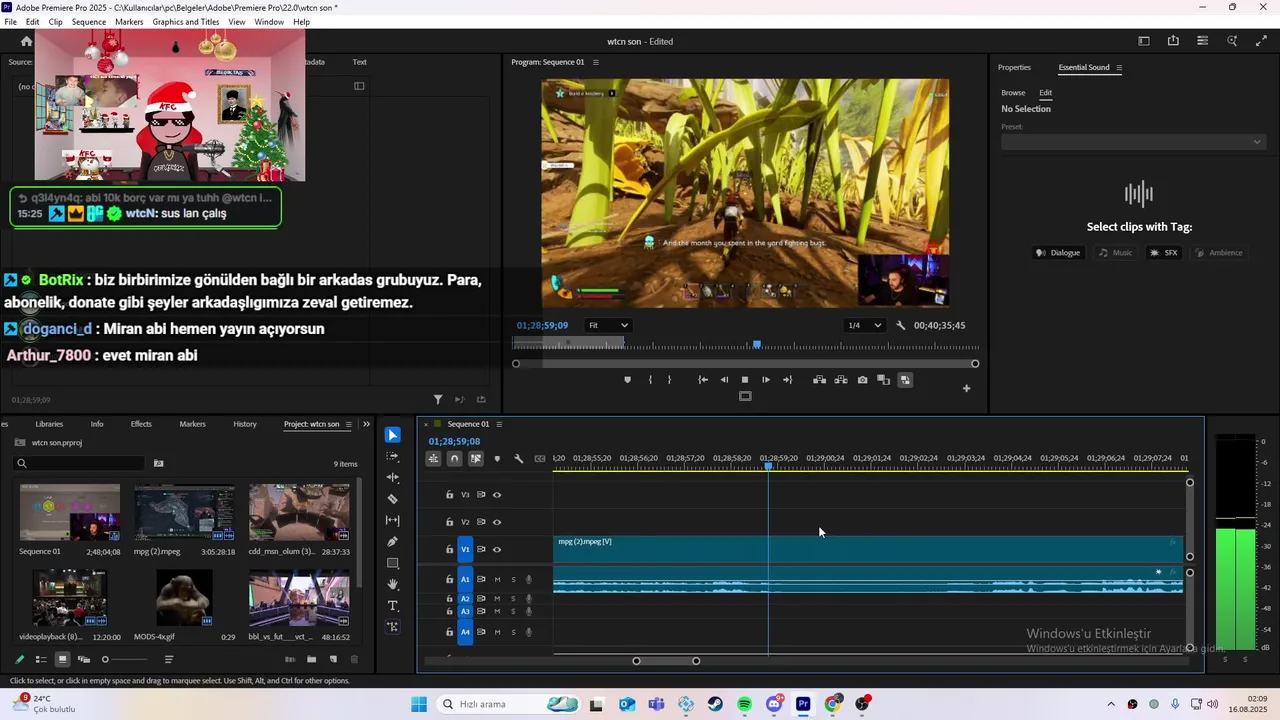Open the Project panel menu

(x=349, y=424)
